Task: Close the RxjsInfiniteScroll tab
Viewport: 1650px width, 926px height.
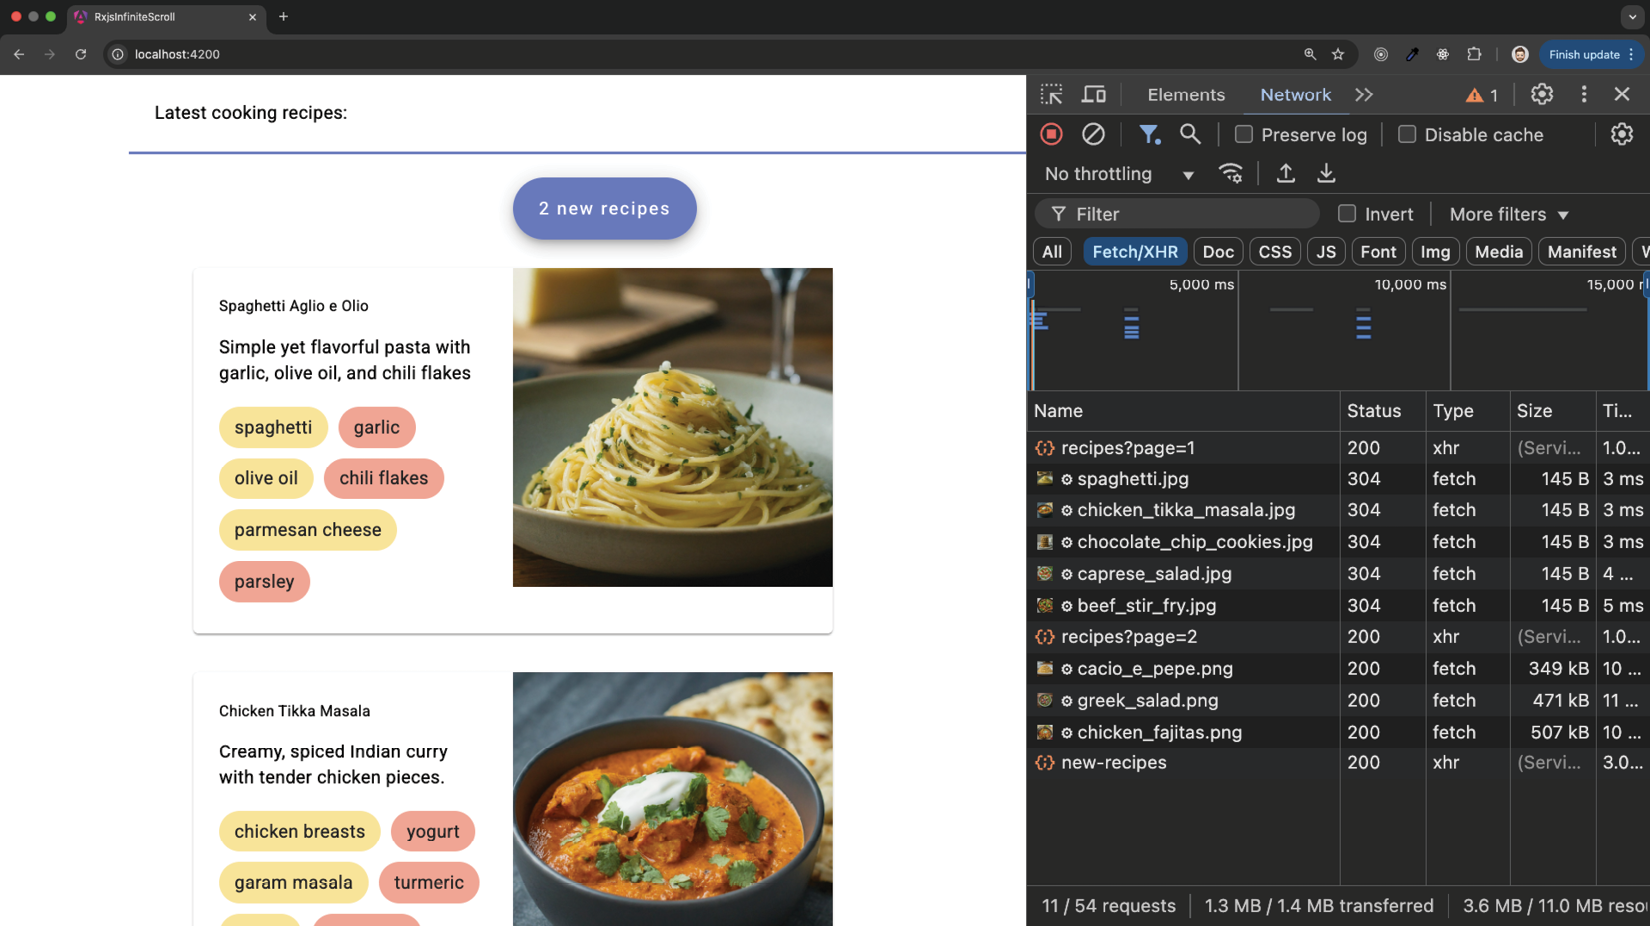Action: click(x=252, y=17)
